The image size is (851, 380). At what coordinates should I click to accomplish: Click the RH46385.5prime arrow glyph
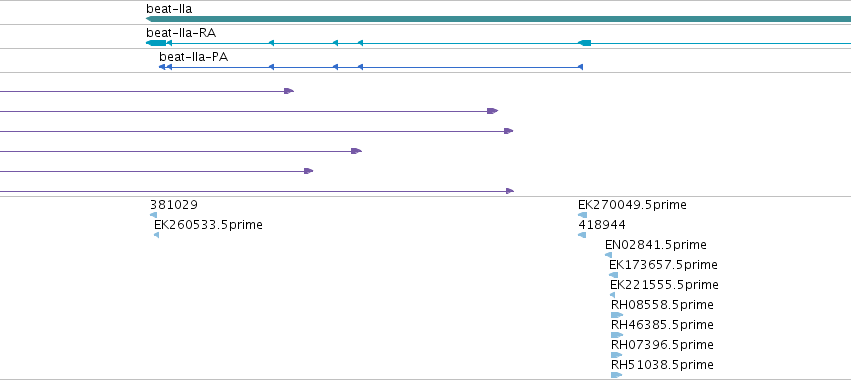[617, 335]
